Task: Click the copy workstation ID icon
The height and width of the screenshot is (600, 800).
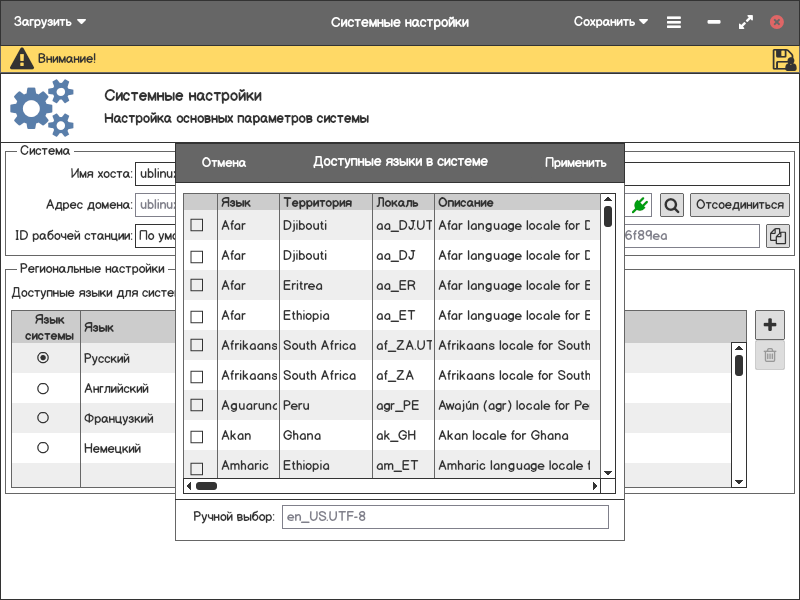Action: coord(778,236)
